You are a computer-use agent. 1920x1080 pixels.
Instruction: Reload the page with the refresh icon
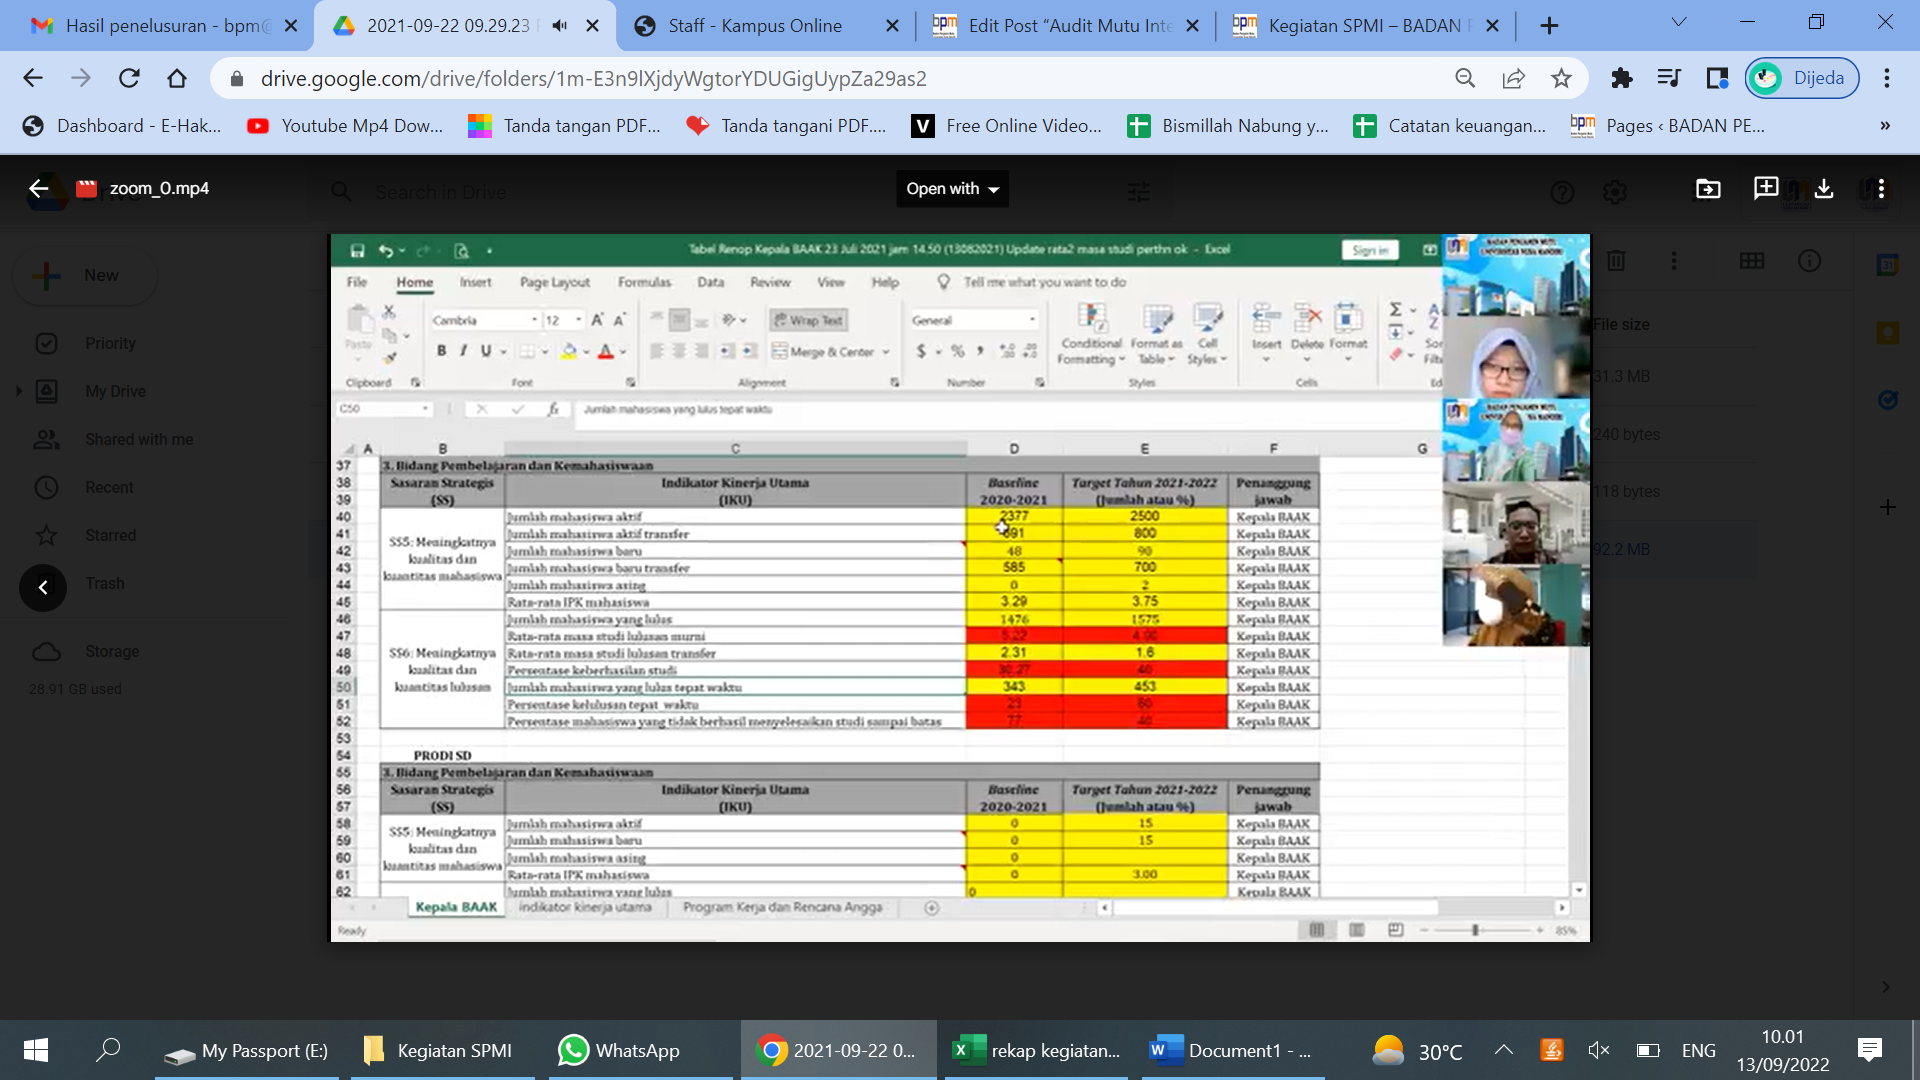[x=129, y=78]
